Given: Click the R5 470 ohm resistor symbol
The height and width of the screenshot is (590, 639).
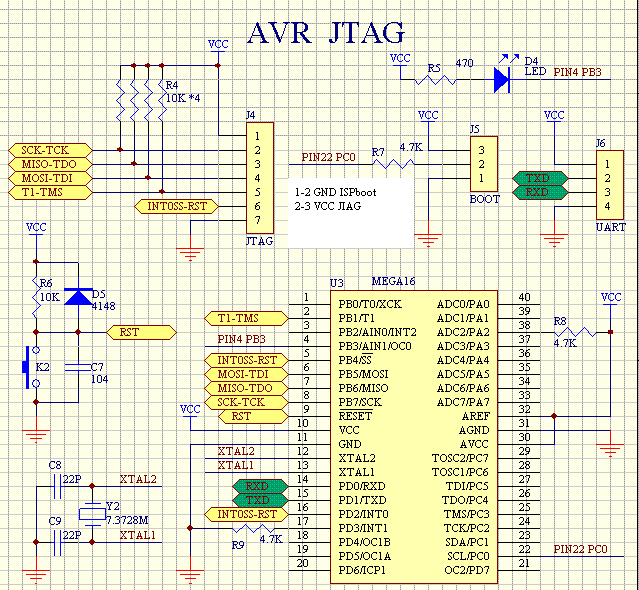Looking at the screenshot, I should click(x=435, y=80).
